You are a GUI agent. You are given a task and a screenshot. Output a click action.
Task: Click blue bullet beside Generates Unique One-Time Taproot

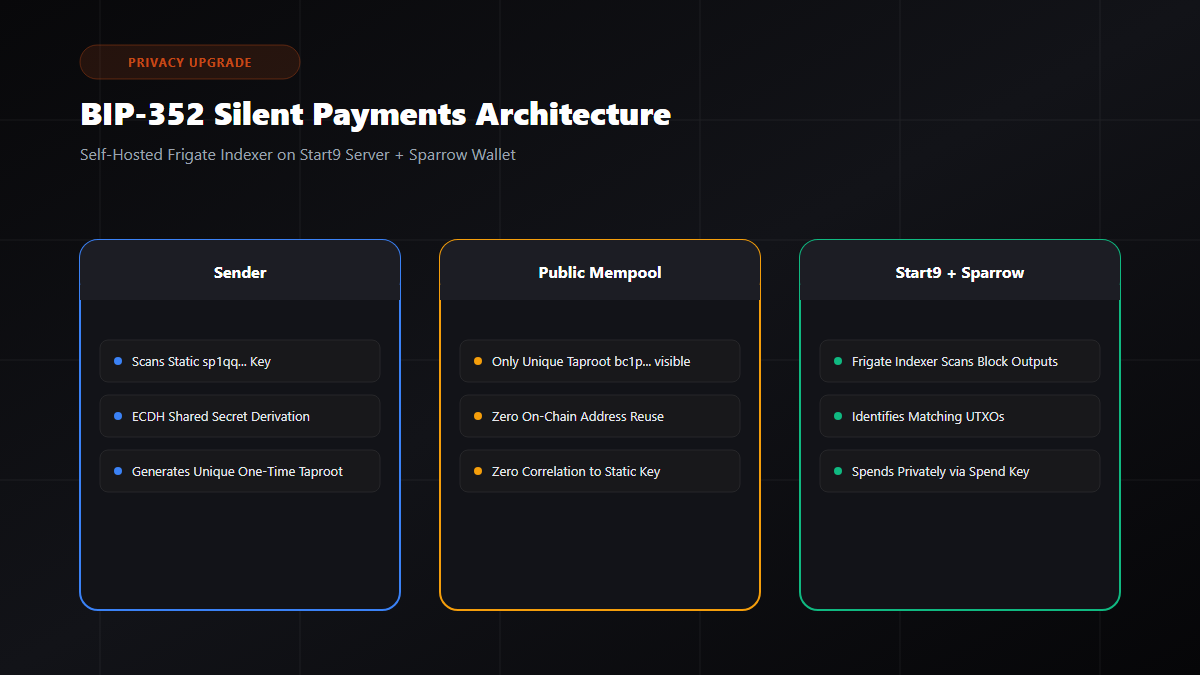(118, 471)
